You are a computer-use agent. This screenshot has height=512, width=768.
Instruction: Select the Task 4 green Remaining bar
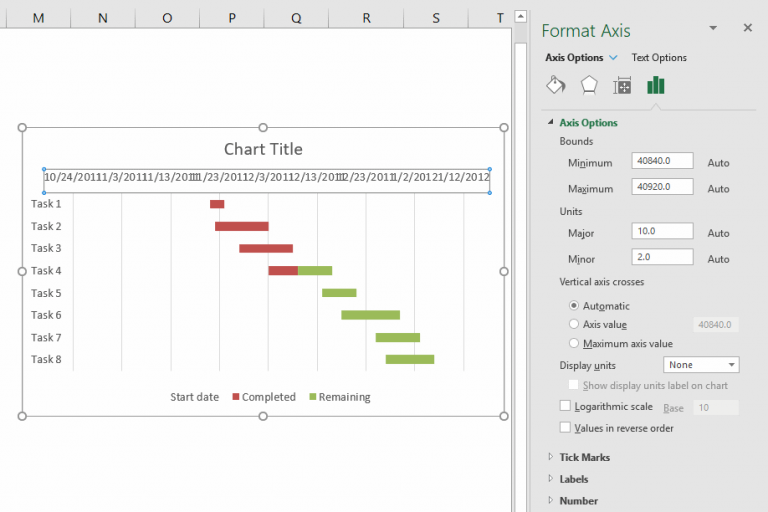point(315,270)
